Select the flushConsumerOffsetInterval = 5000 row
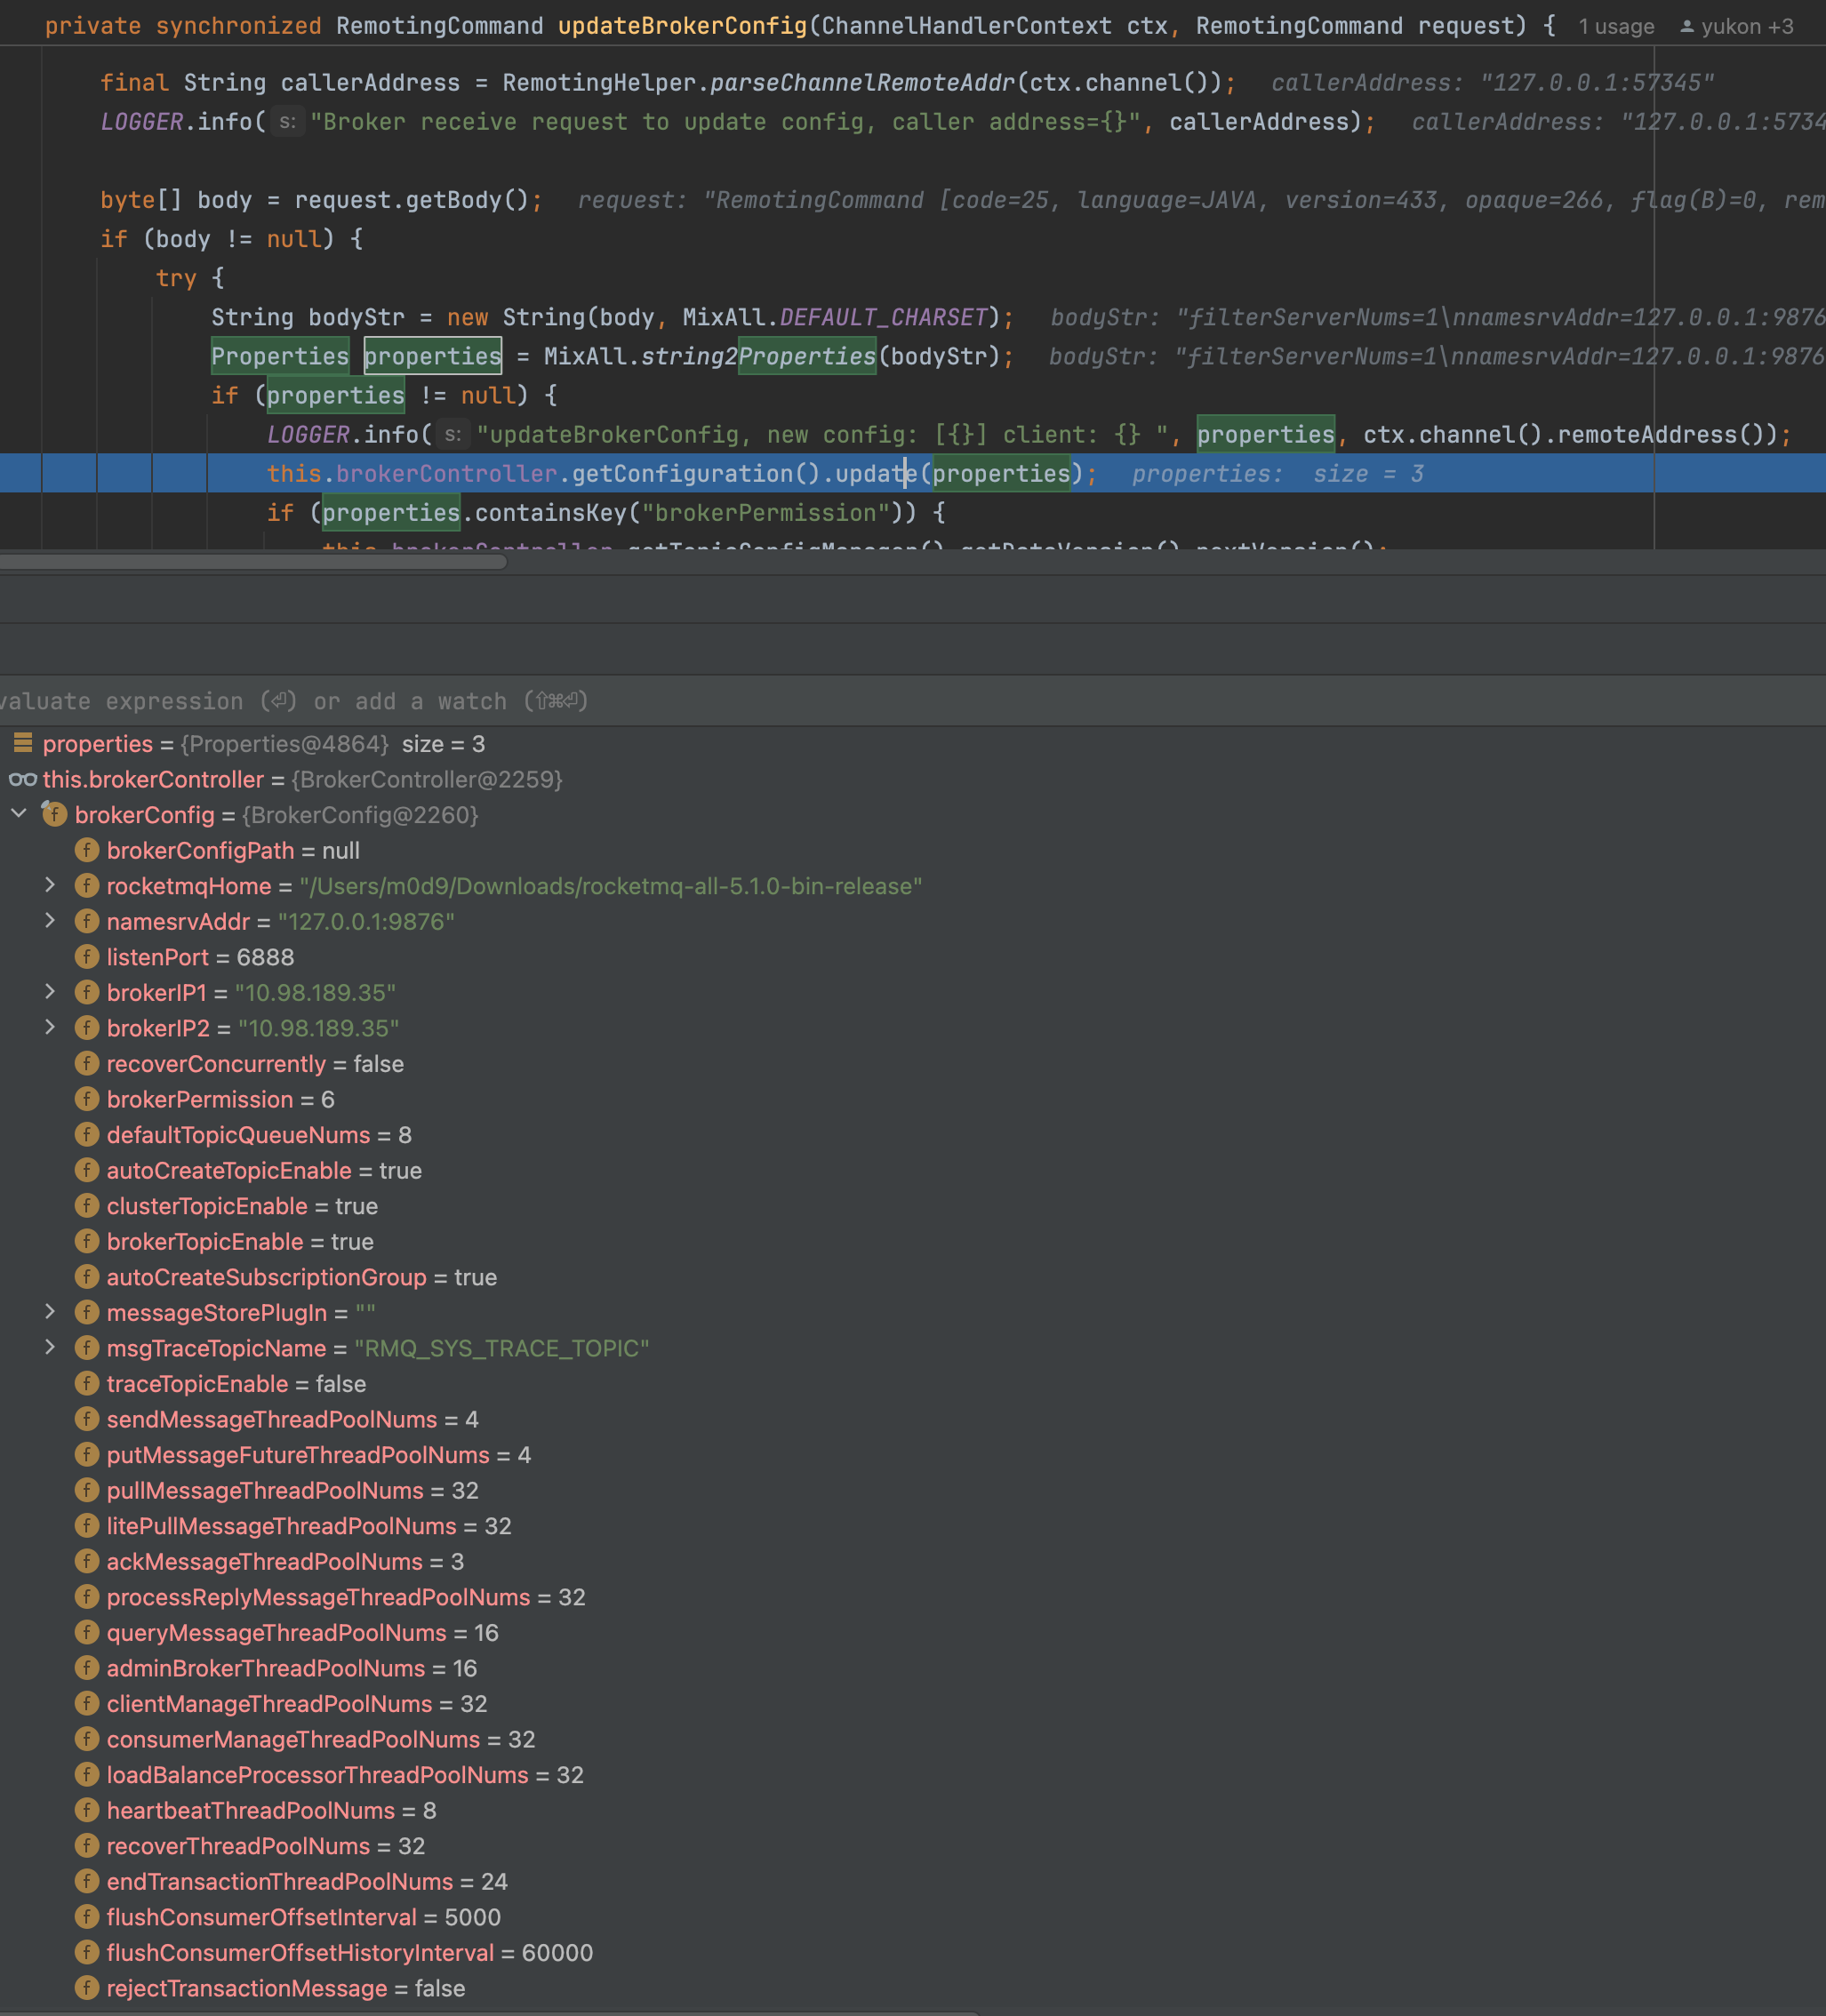Viewport: 1826px width, 2016px height. (913, 1916)
